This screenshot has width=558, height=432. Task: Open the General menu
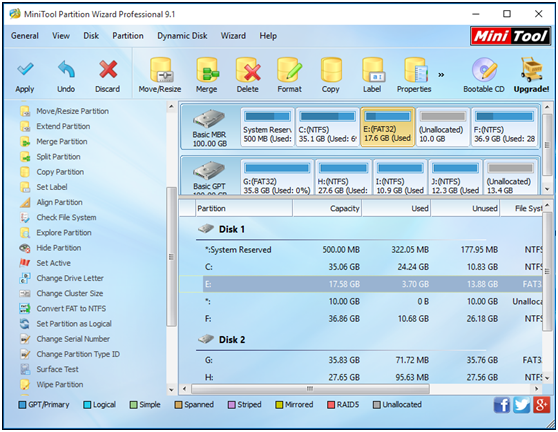coord(25,36)
